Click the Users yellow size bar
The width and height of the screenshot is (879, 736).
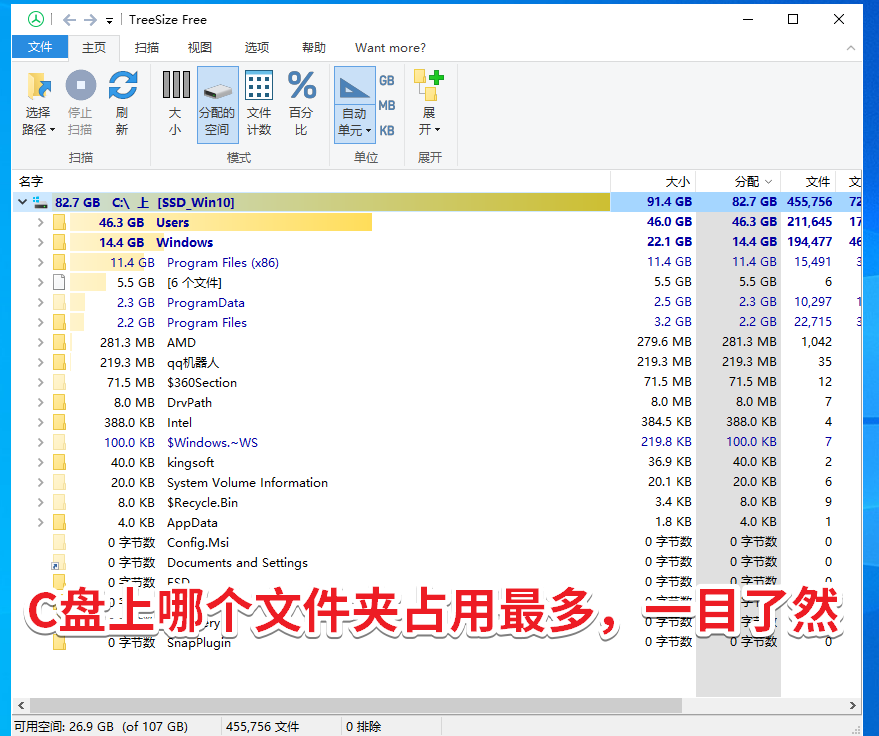click(x=221, y=223)
